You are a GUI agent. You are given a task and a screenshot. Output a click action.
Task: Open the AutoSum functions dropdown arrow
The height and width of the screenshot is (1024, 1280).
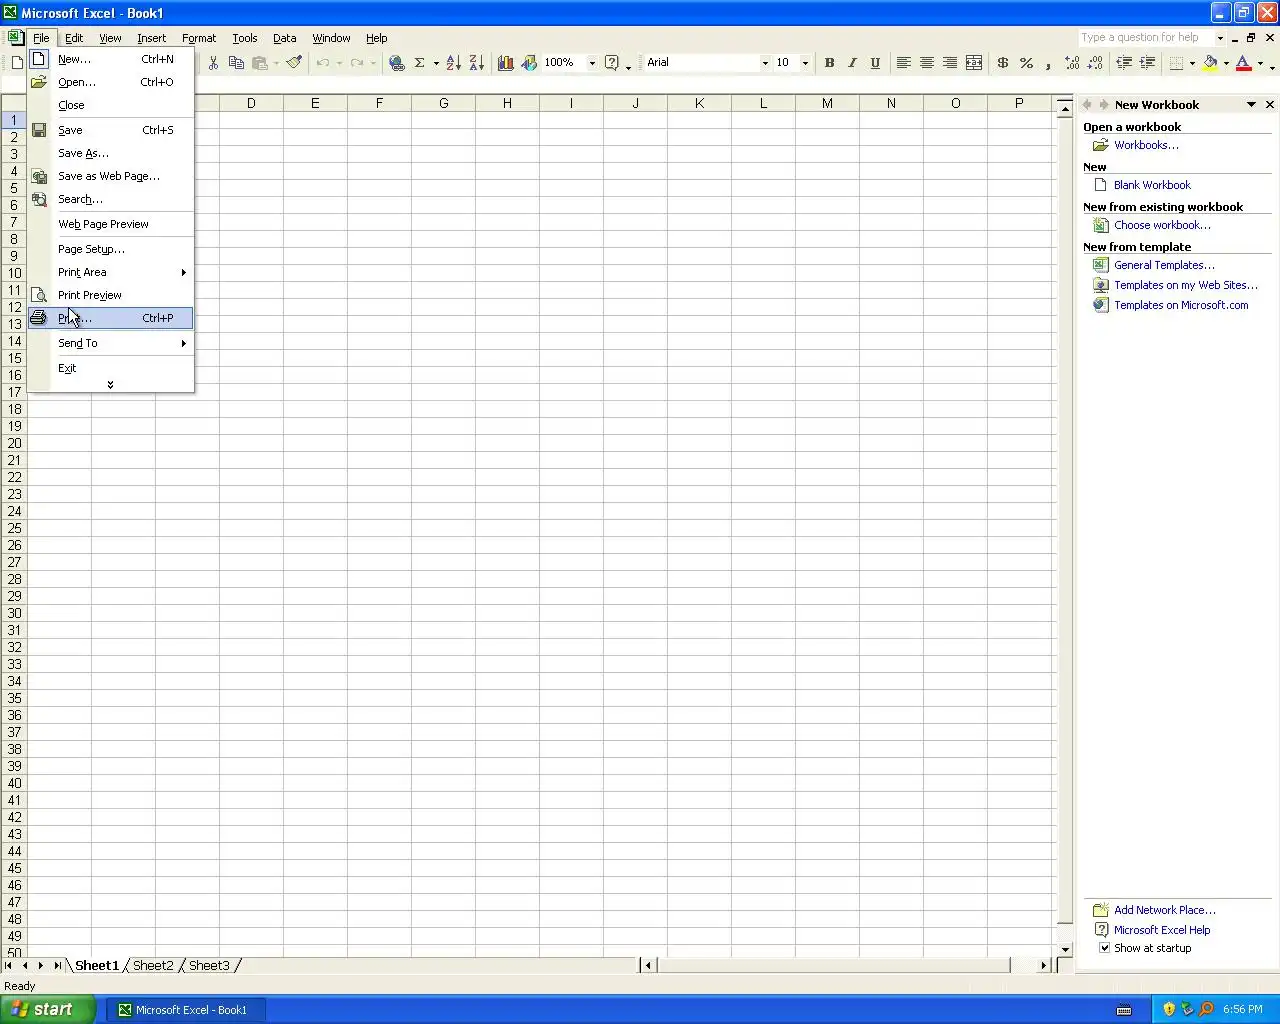(436, 62)
